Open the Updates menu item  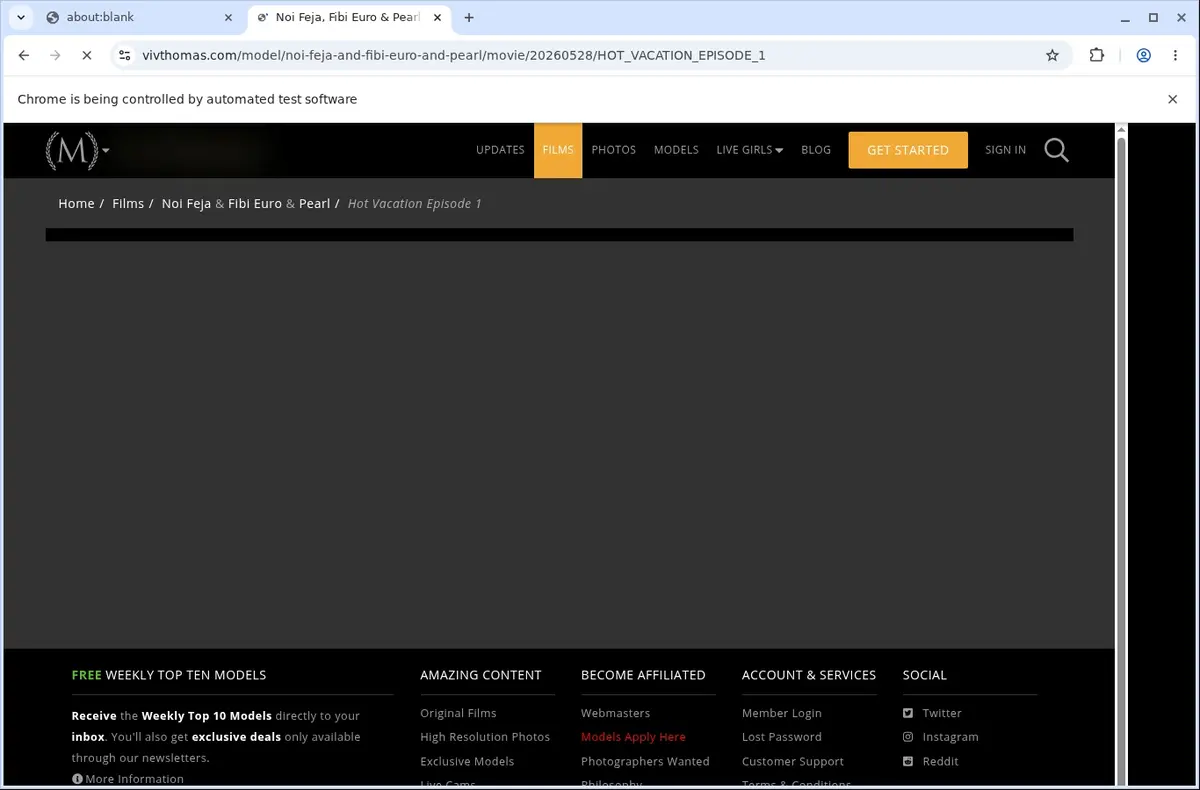point(500,150)
